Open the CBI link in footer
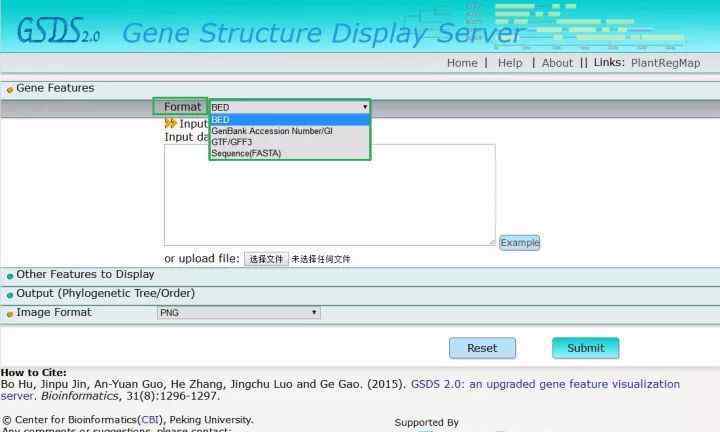Image resolution: width=720 pixels, height=432 pixels. click(150, 420)
